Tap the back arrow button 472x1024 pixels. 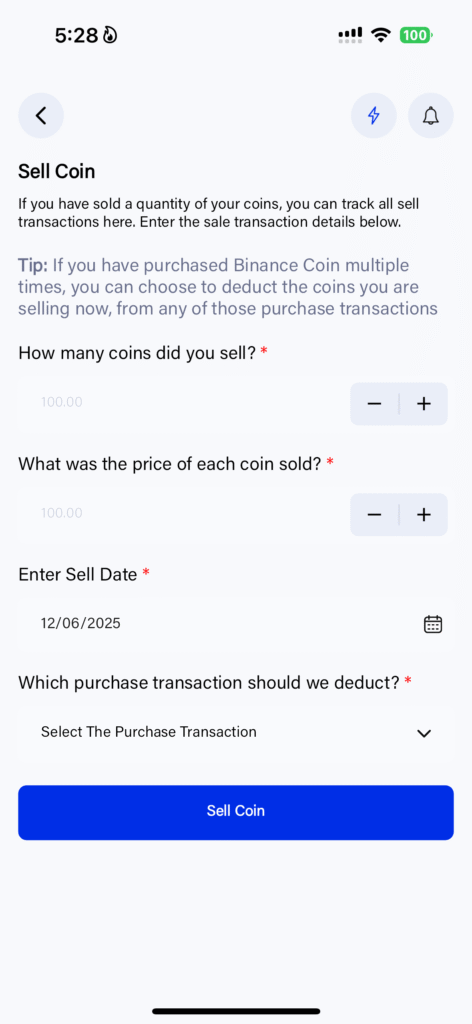[40, 116]
